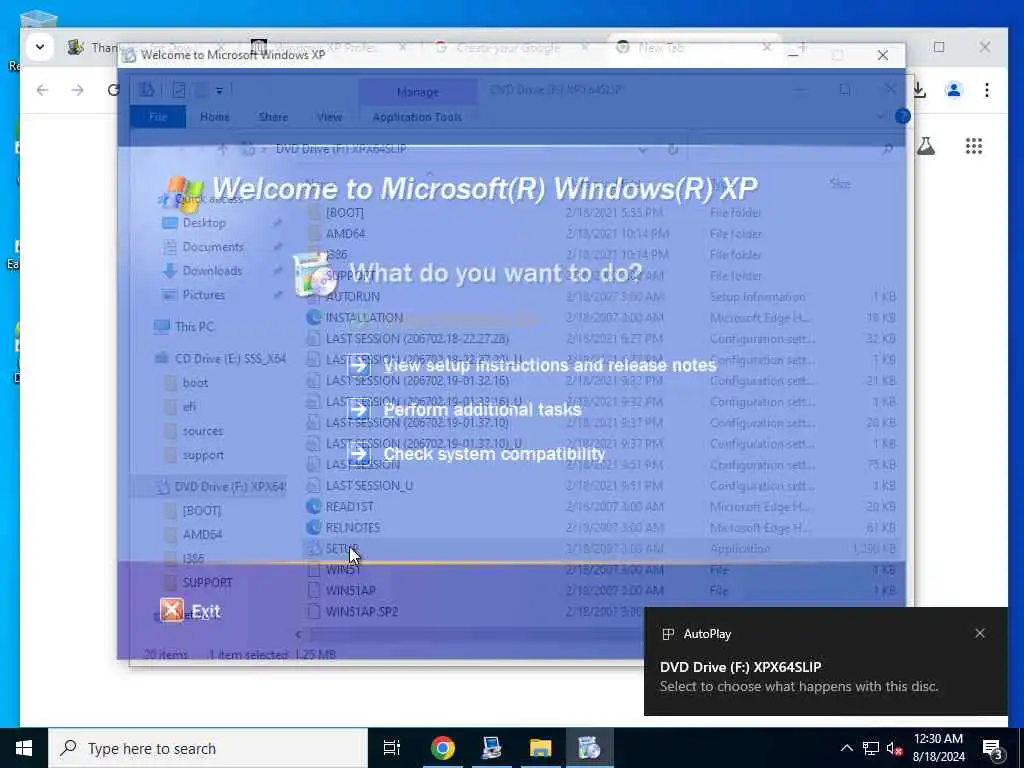This screenshot has height=768, width=1024.
Task: Click the Windows XP setup icon on taskbar
Action: [589, 748]
